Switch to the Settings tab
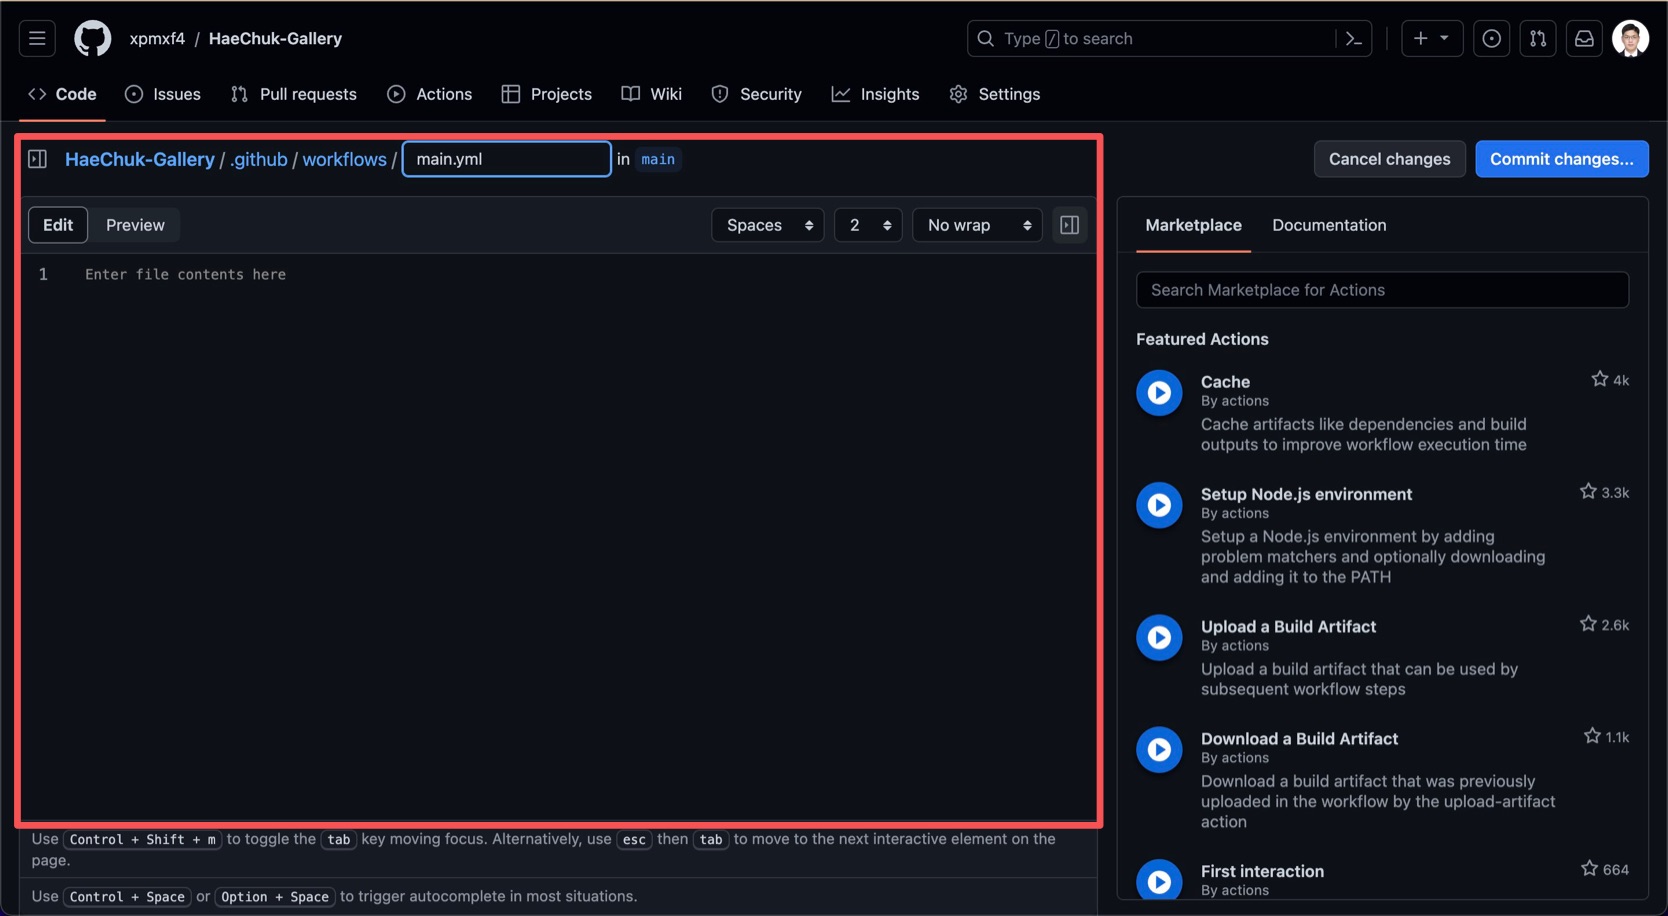The height and width of the screenshot is (916, 1668). pos(995,94)
